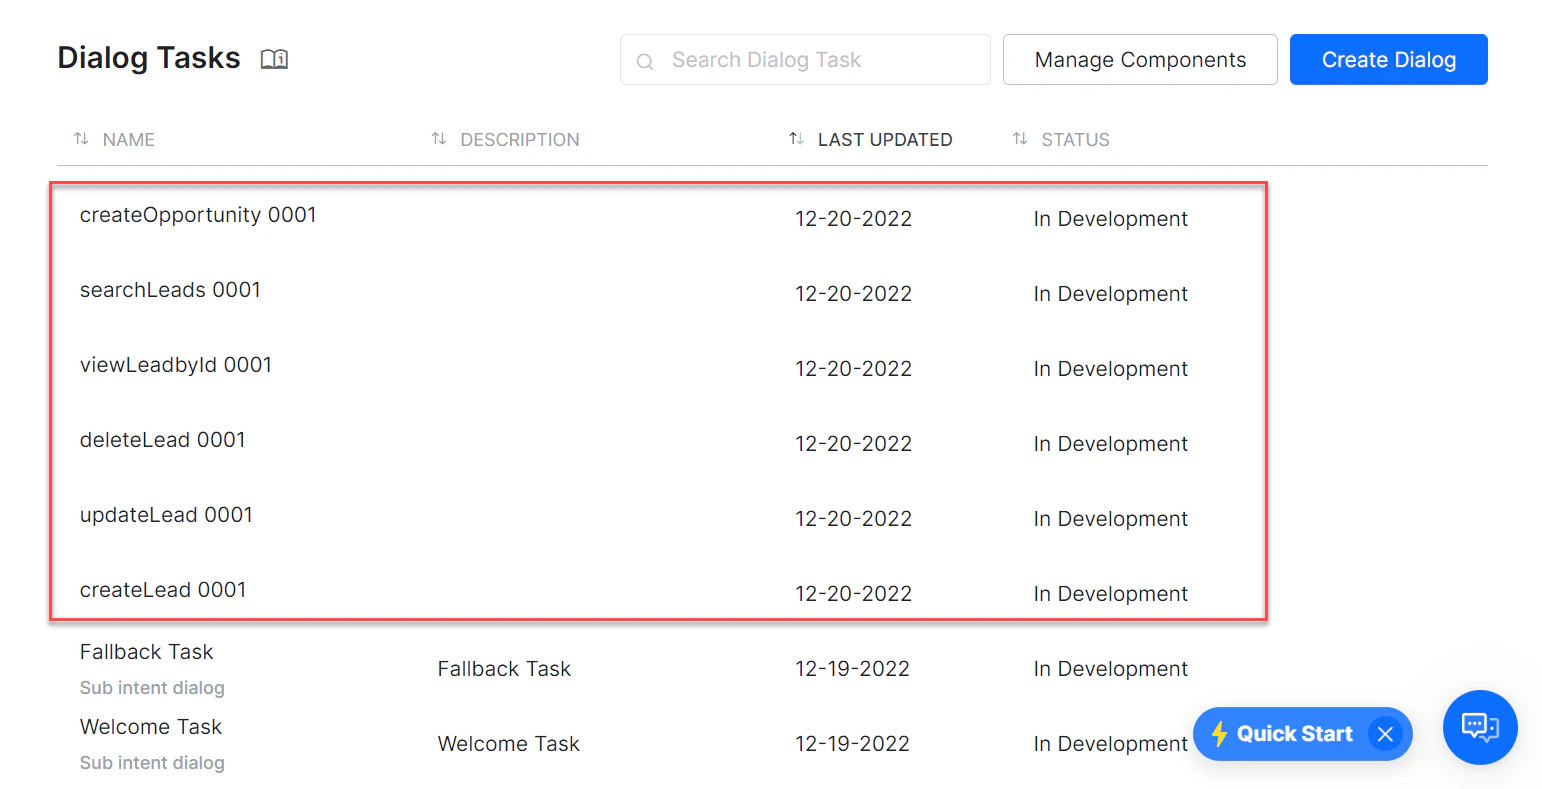This screenshot has width=1542, height=789.
Task: Toggle sorting on the NAME column
Action: click(81, 139)
